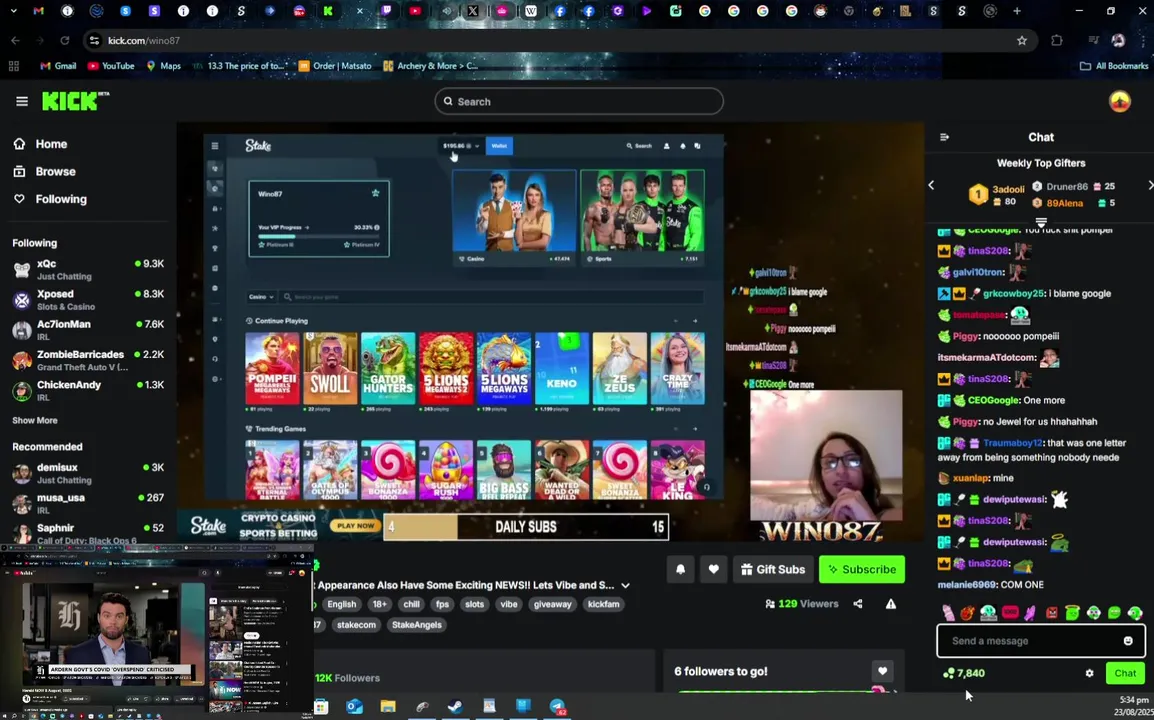Open Steam from the taskbar
The height and width of the screenshot is (720, 1154).
point(456,707)
